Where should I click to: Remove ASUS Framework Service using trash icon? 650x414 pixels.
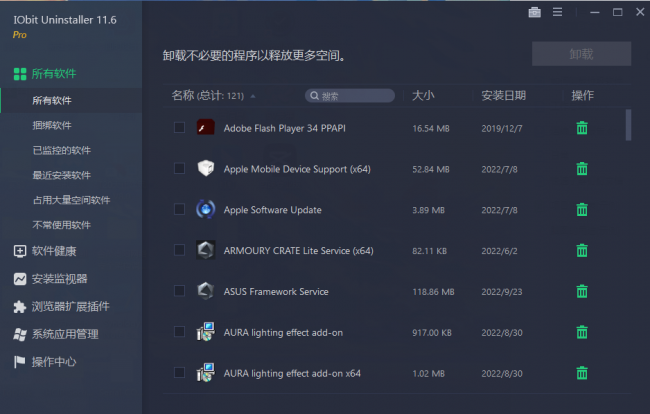click(x=582, y=291)
